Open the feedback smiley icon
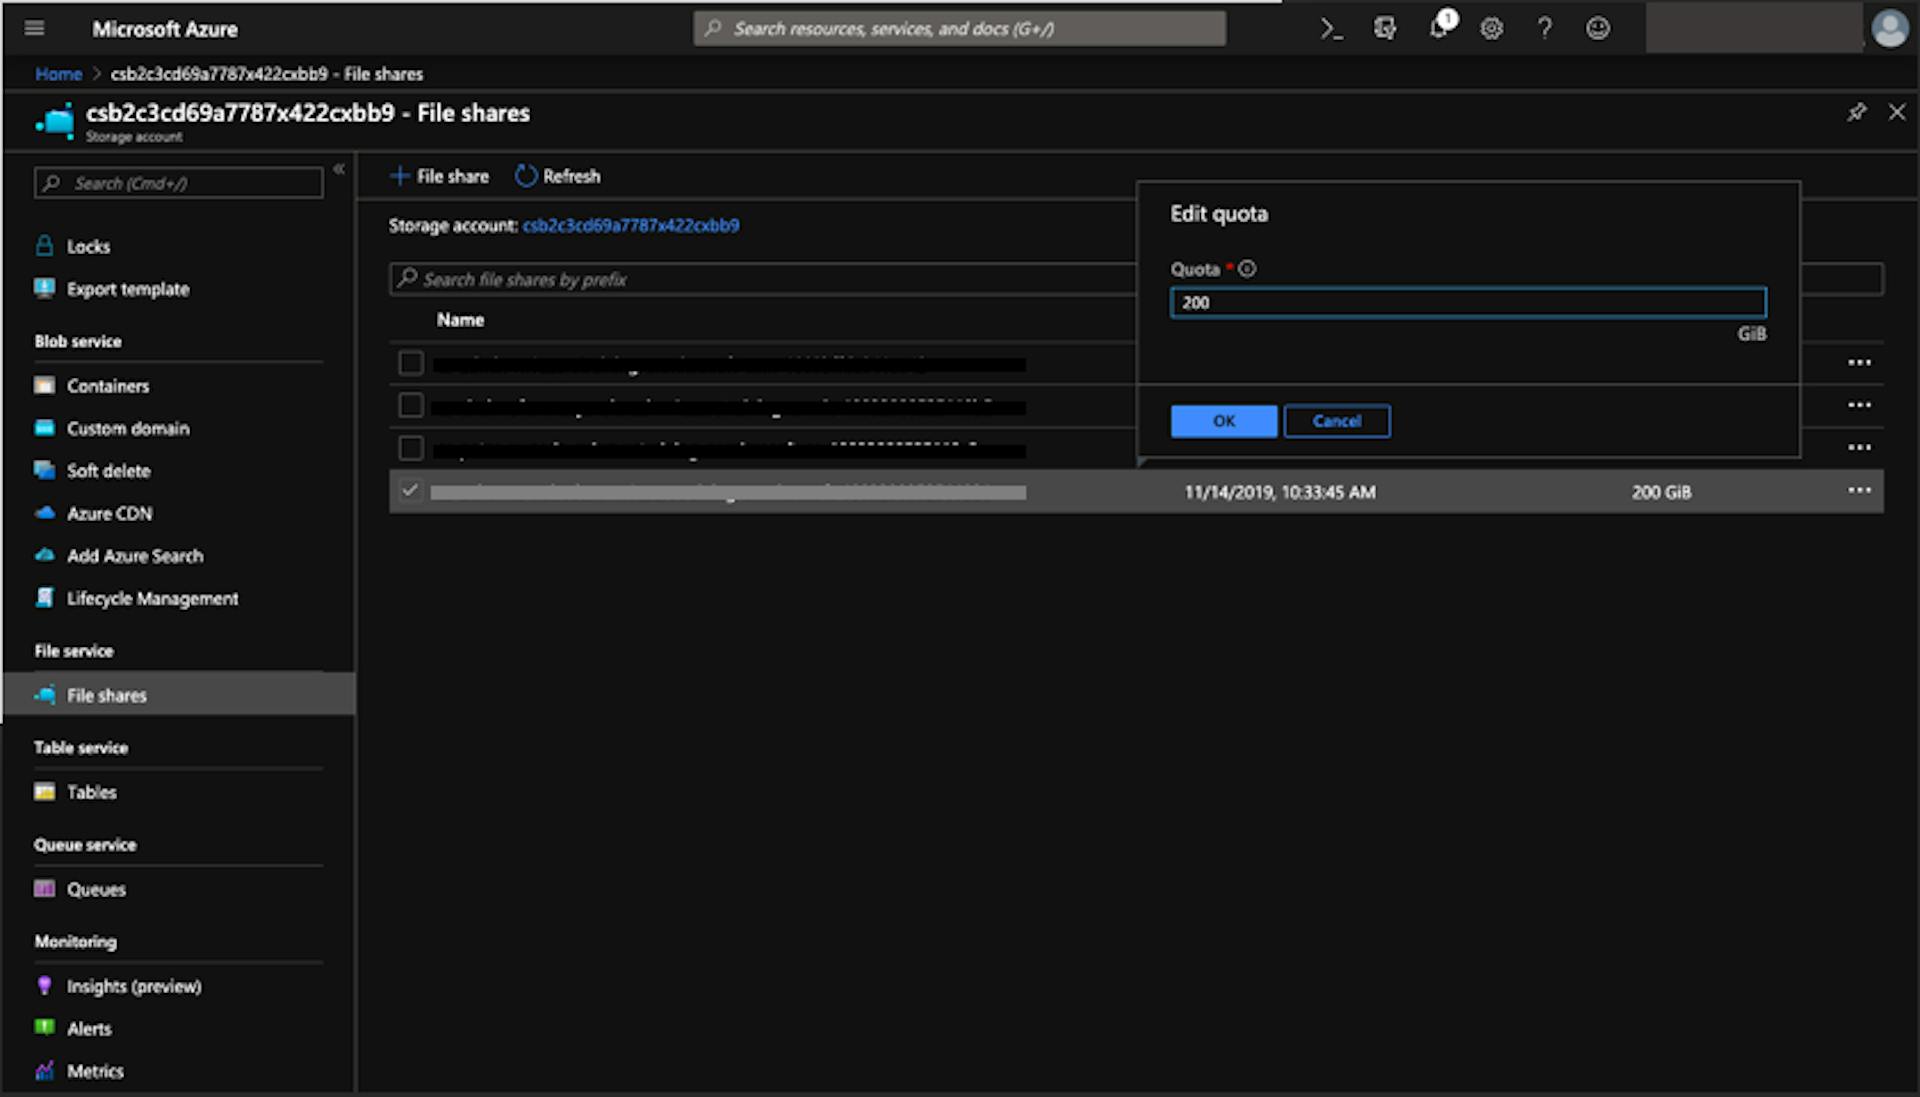Screen dimensions: 1920x1097 coord(1598,29)
